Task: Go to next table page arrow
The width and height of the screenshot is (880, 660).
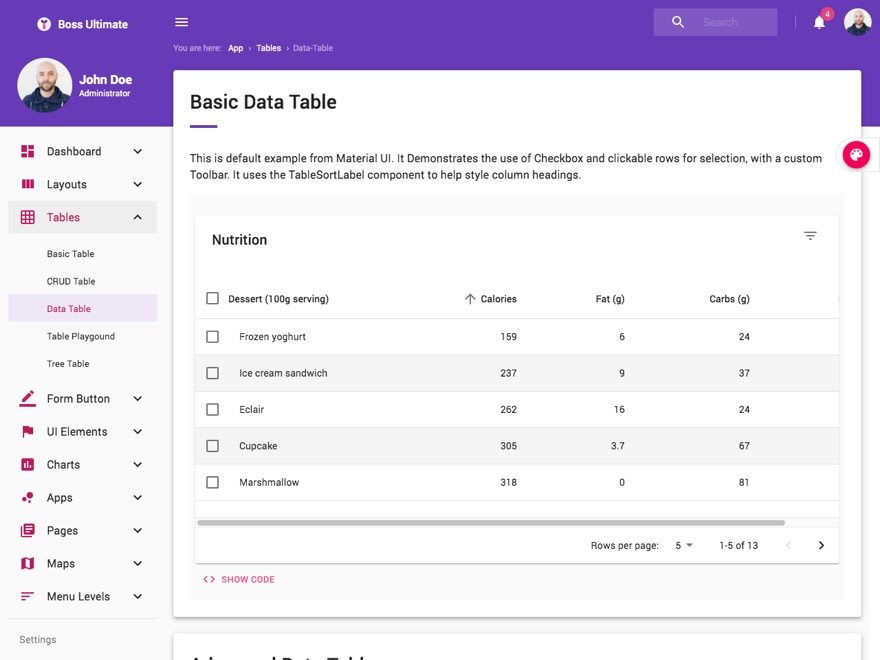Action: coord(821,545)
